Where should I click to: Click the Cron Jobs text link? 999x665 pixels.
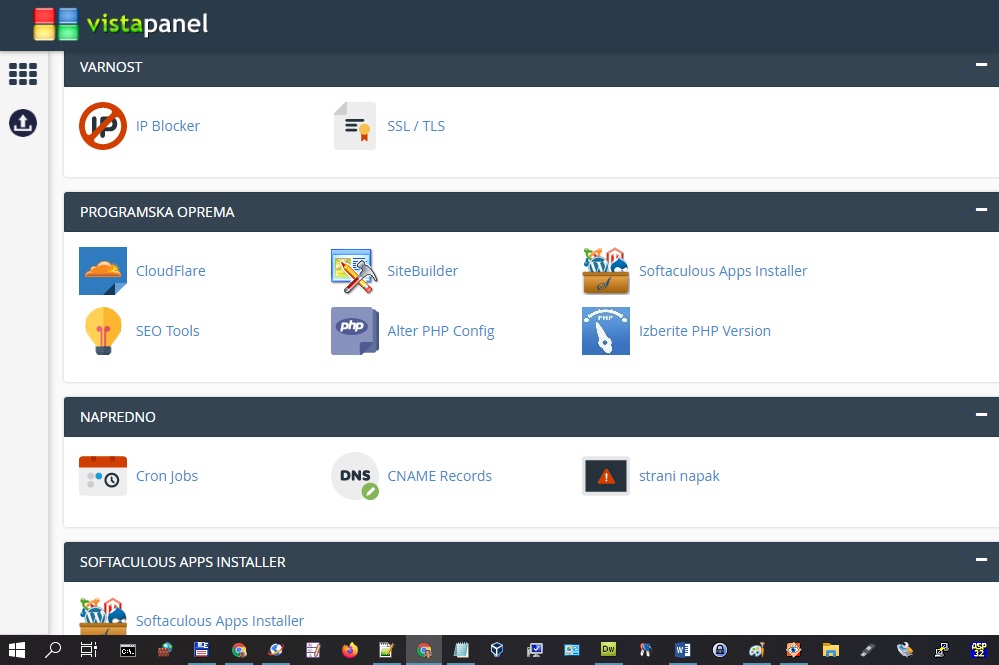click(x=167, y=476)
